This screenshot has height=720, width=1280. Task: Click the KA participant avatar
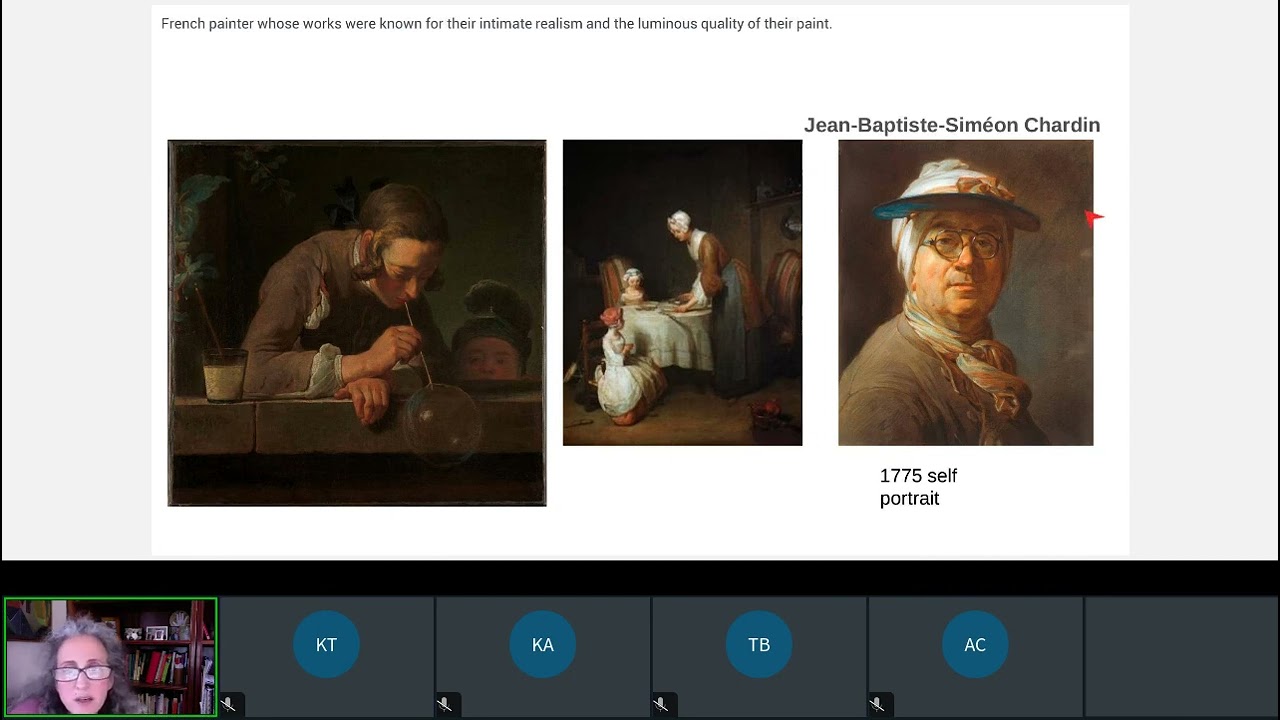(x=543, y=645)
